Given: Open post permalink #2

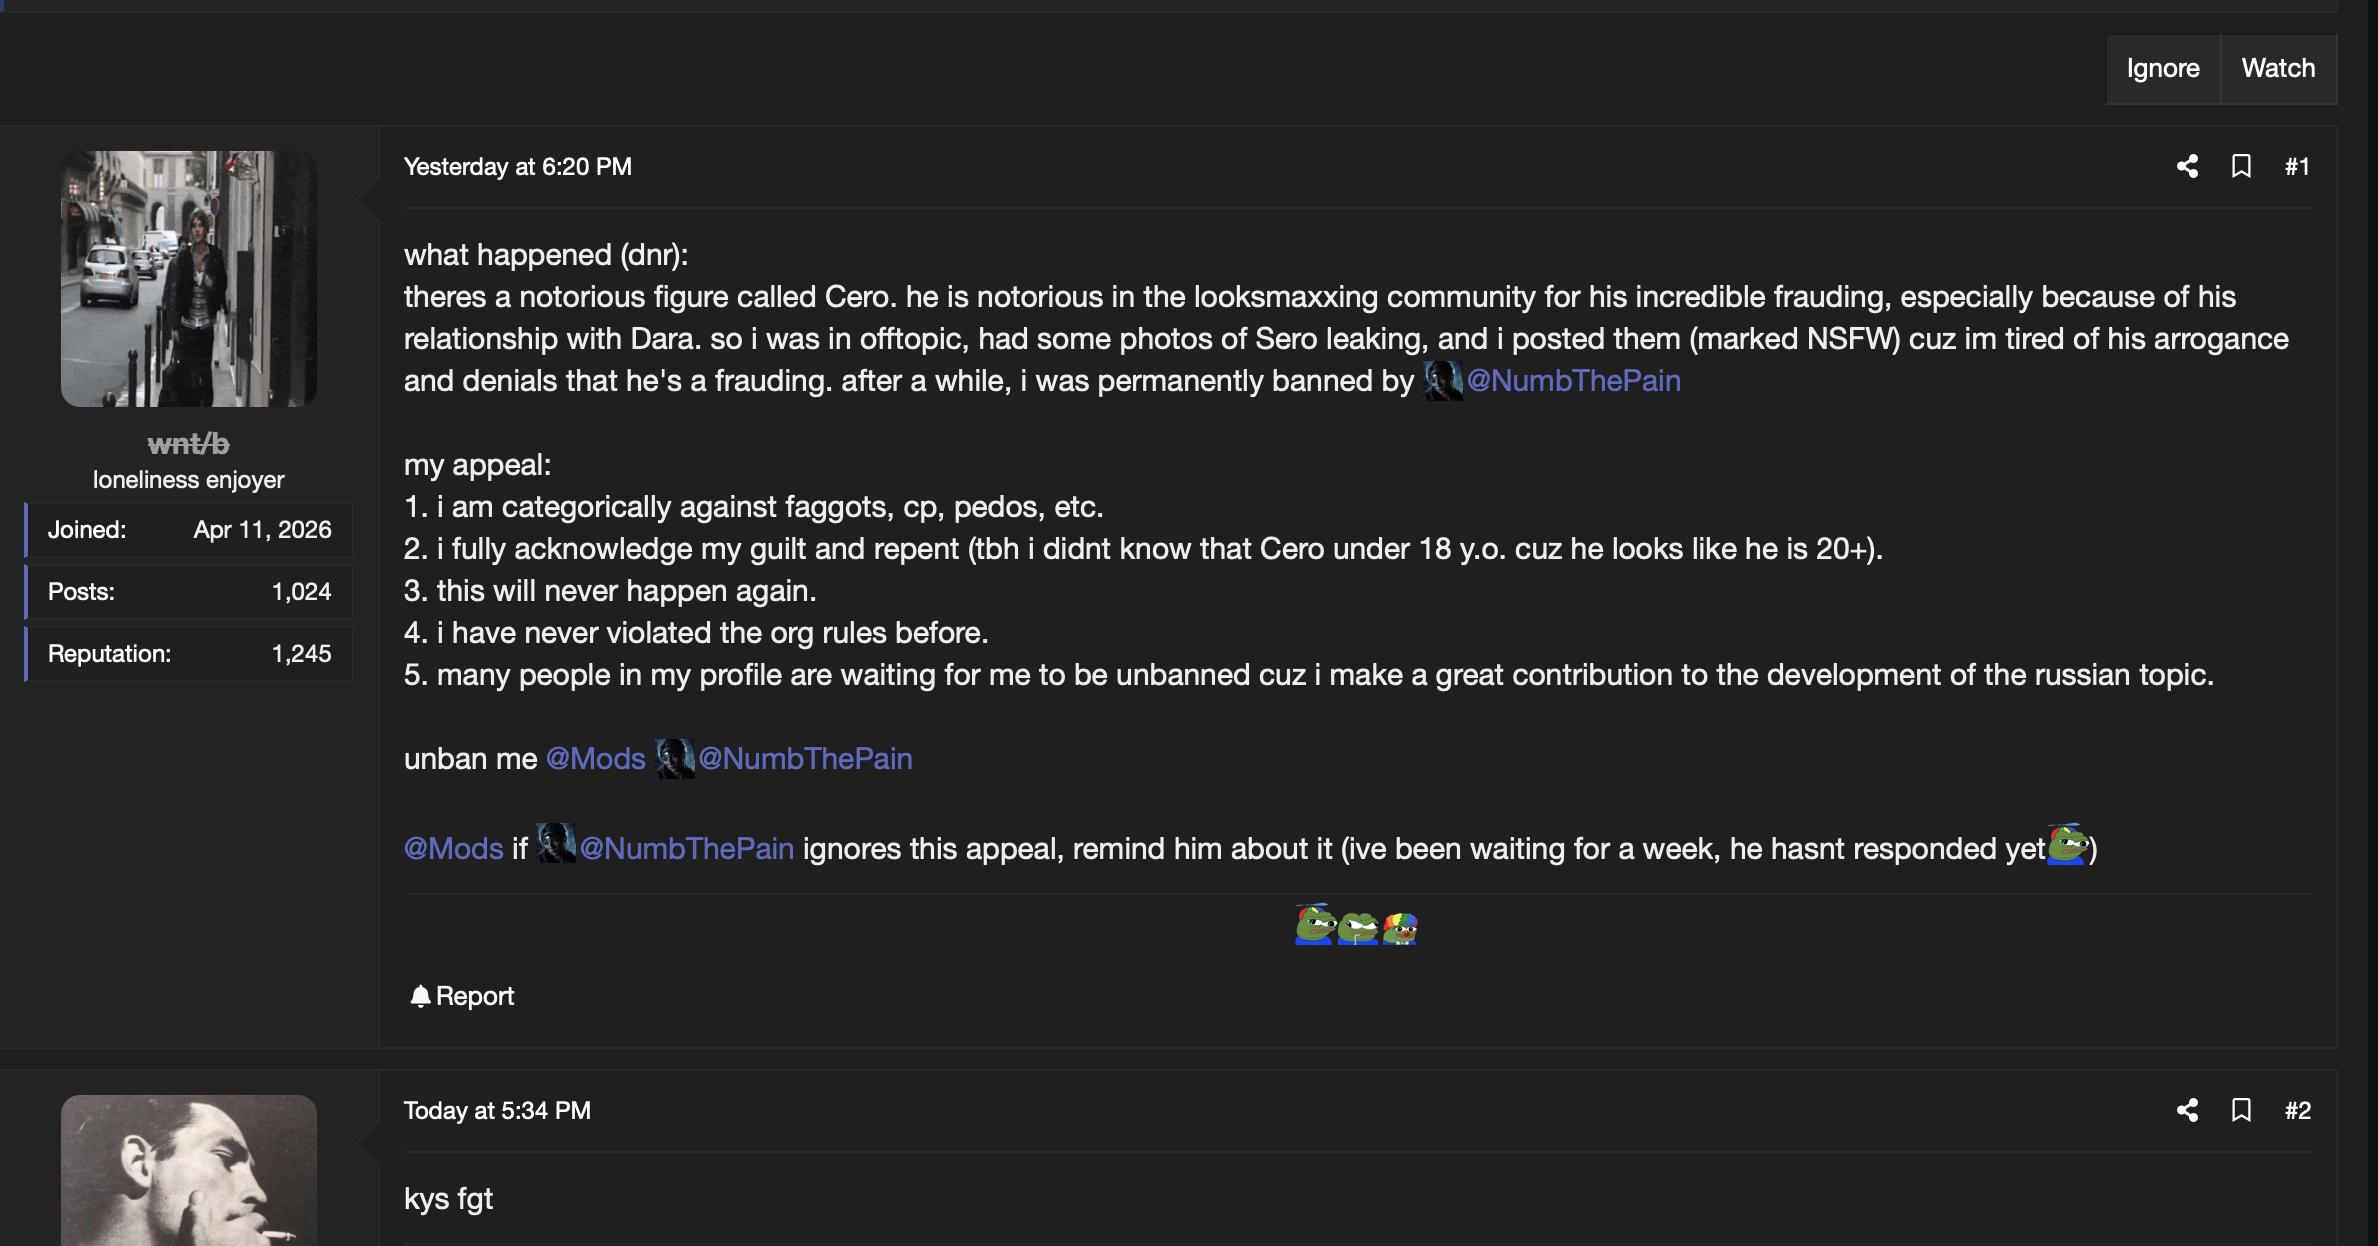Looking at the screenshot, I should 2297,1110.
